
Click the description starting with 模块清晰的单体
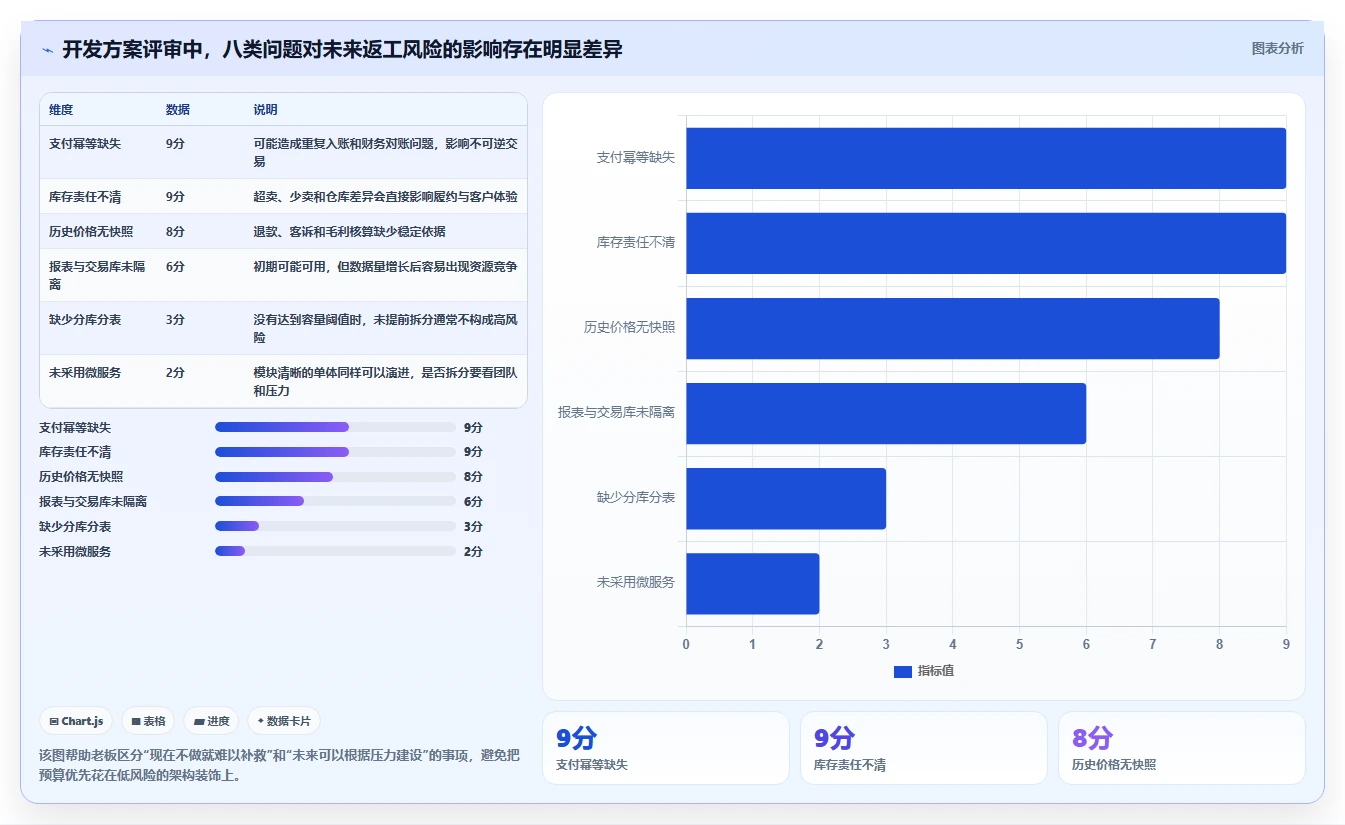[x=385, y=382]
